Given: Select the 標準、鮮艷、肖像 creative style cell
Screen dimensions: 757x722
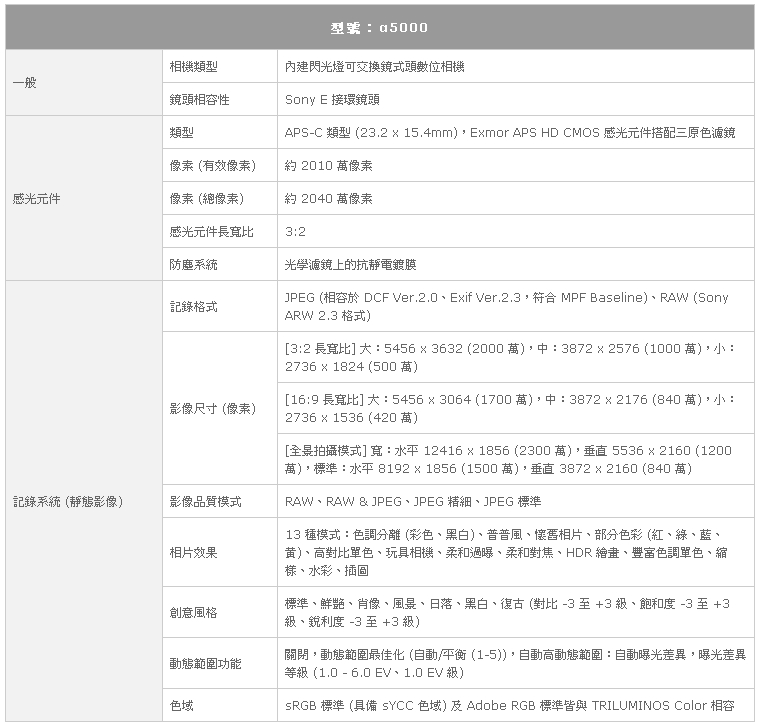Looking at the screenshot, I should [516, 612].
